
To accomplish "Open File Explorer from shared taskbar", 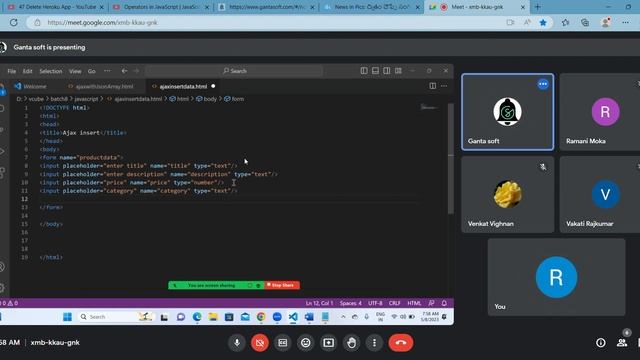I will 213,317.
